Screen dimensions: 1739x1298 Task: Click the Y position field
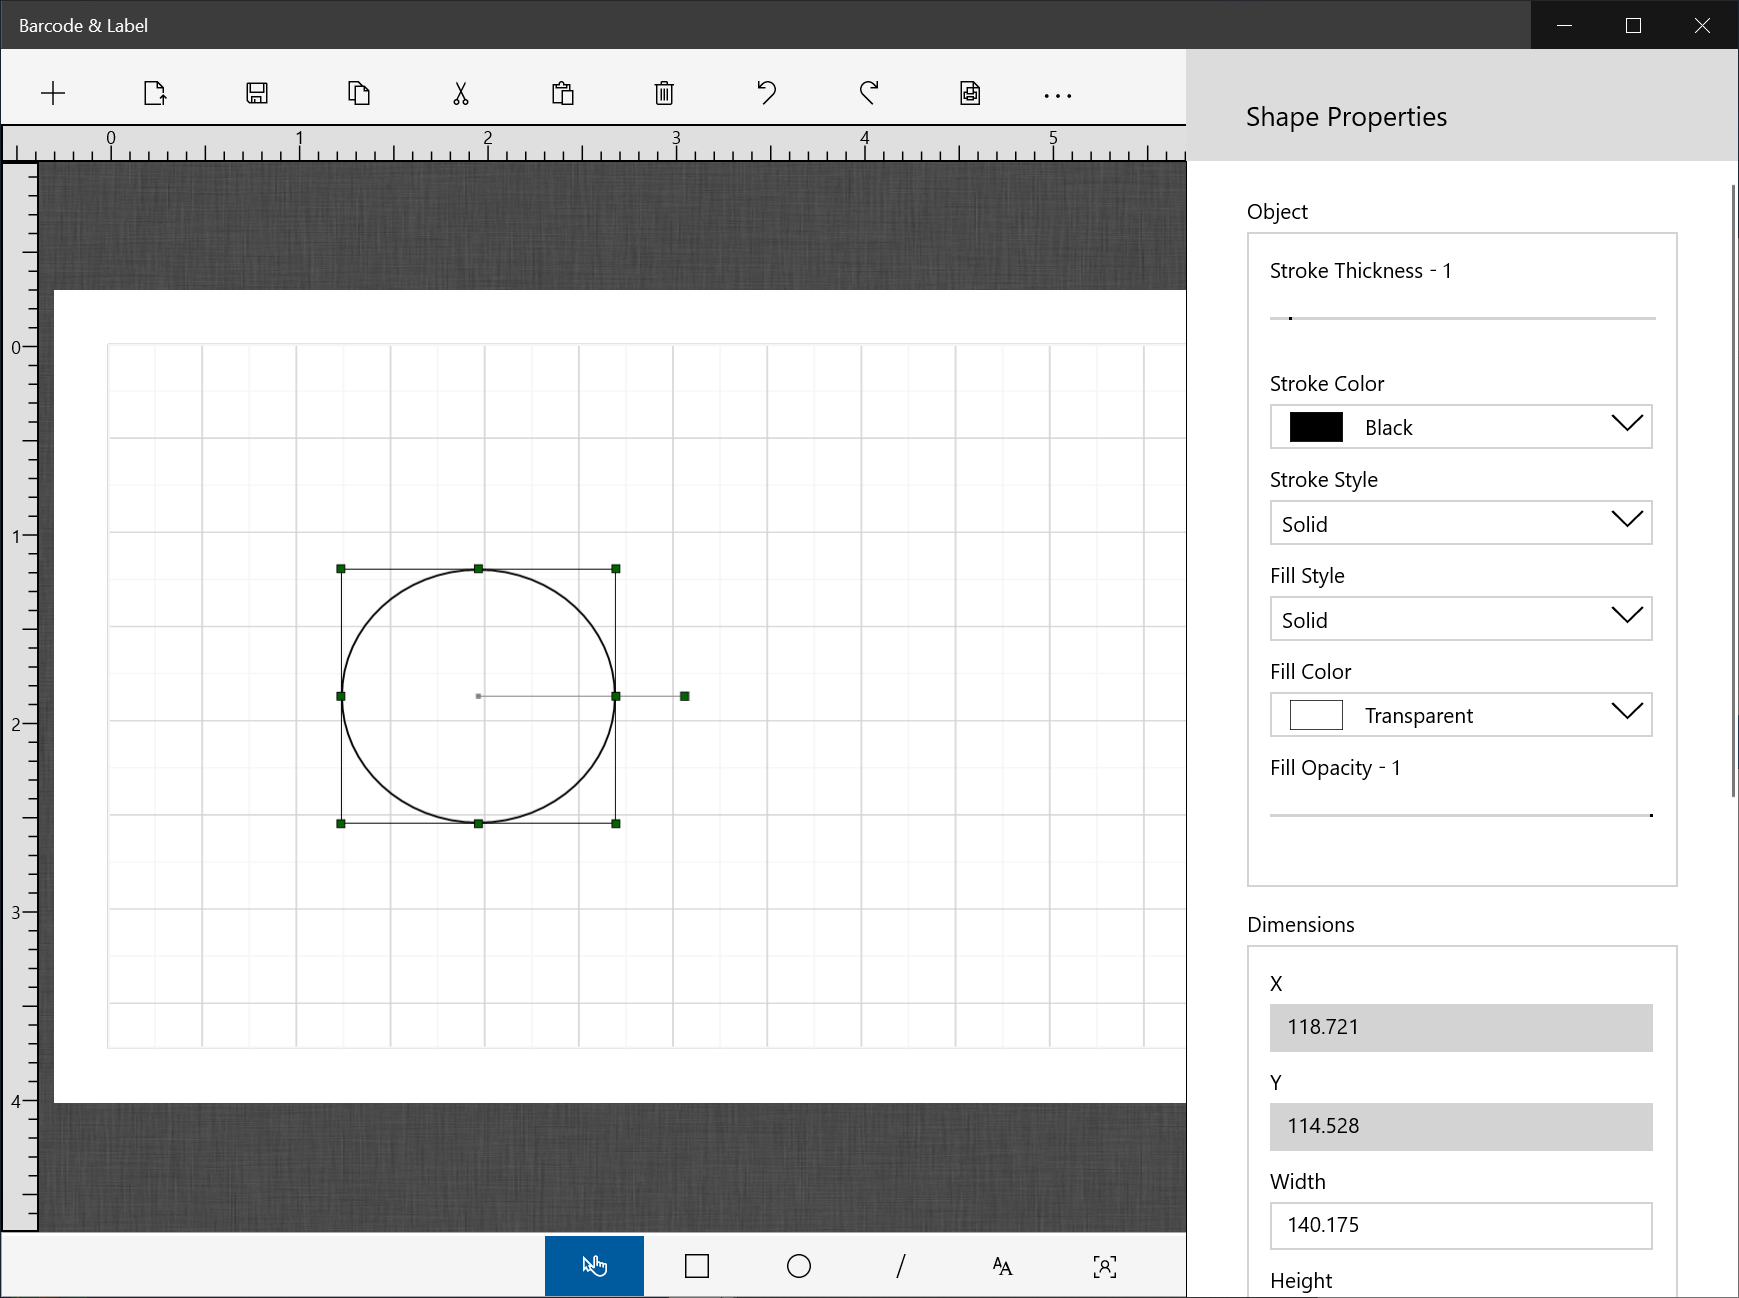click(1461, 1127)
